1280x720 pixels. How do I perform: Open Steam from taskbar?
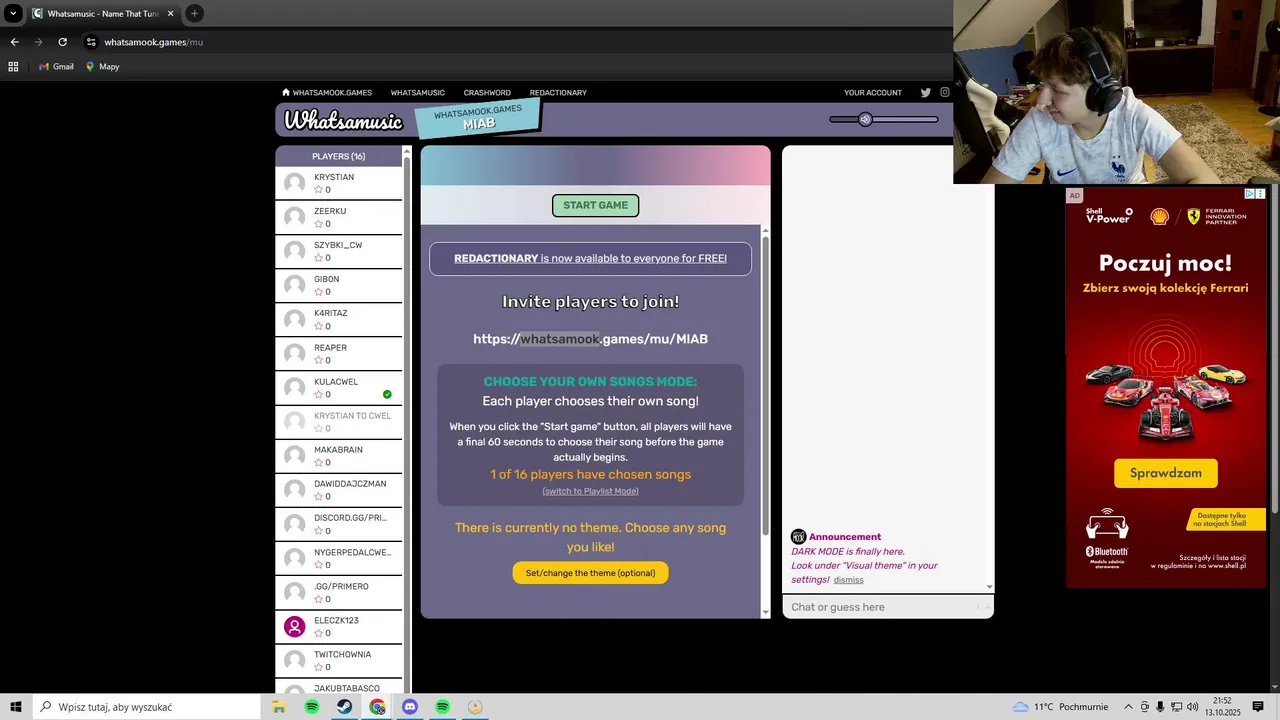(344, 707)
